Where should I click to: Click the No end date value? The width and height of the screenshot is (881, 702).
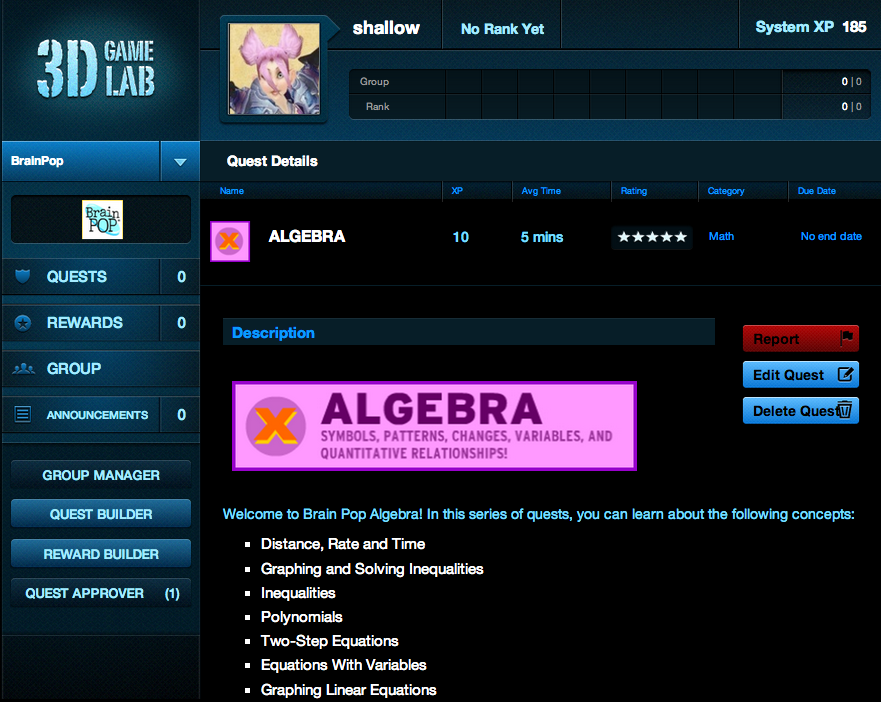pos(831,237)
